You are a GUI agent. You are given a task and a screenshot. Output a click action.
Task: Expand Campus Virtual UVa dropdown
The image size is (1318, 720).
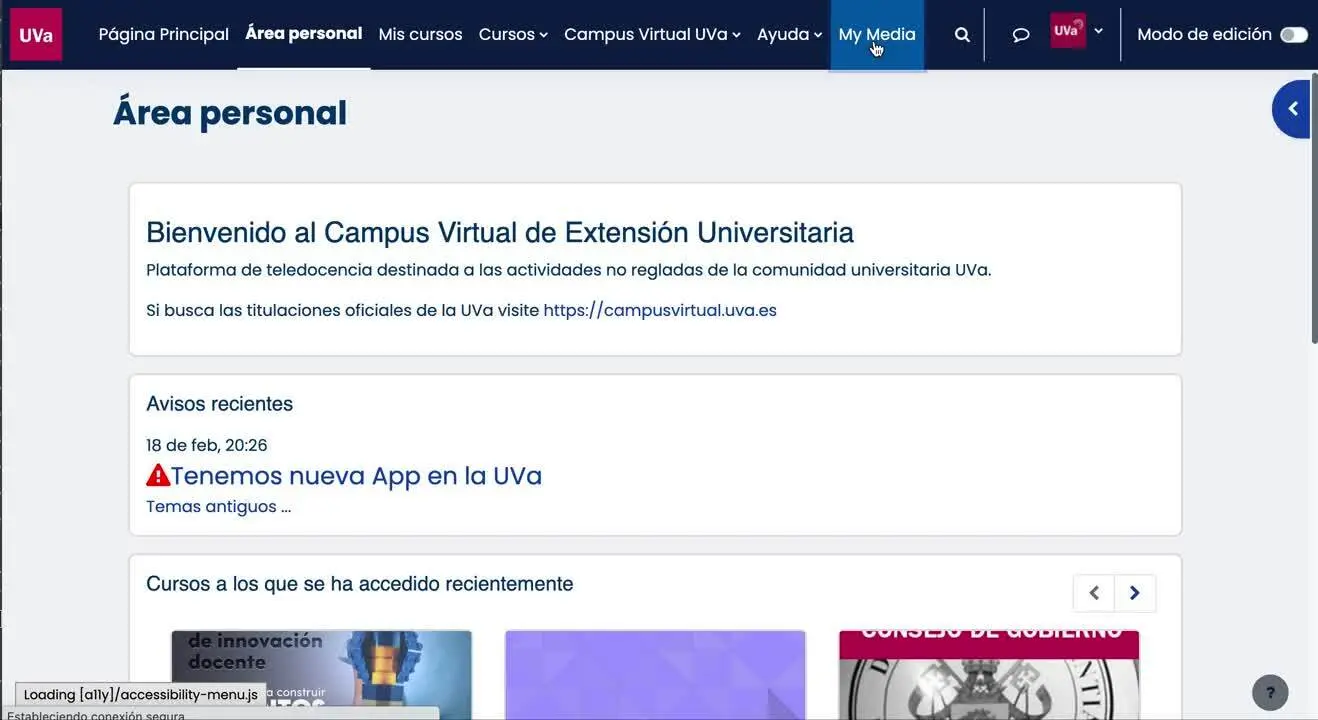(x=652, y=34)
